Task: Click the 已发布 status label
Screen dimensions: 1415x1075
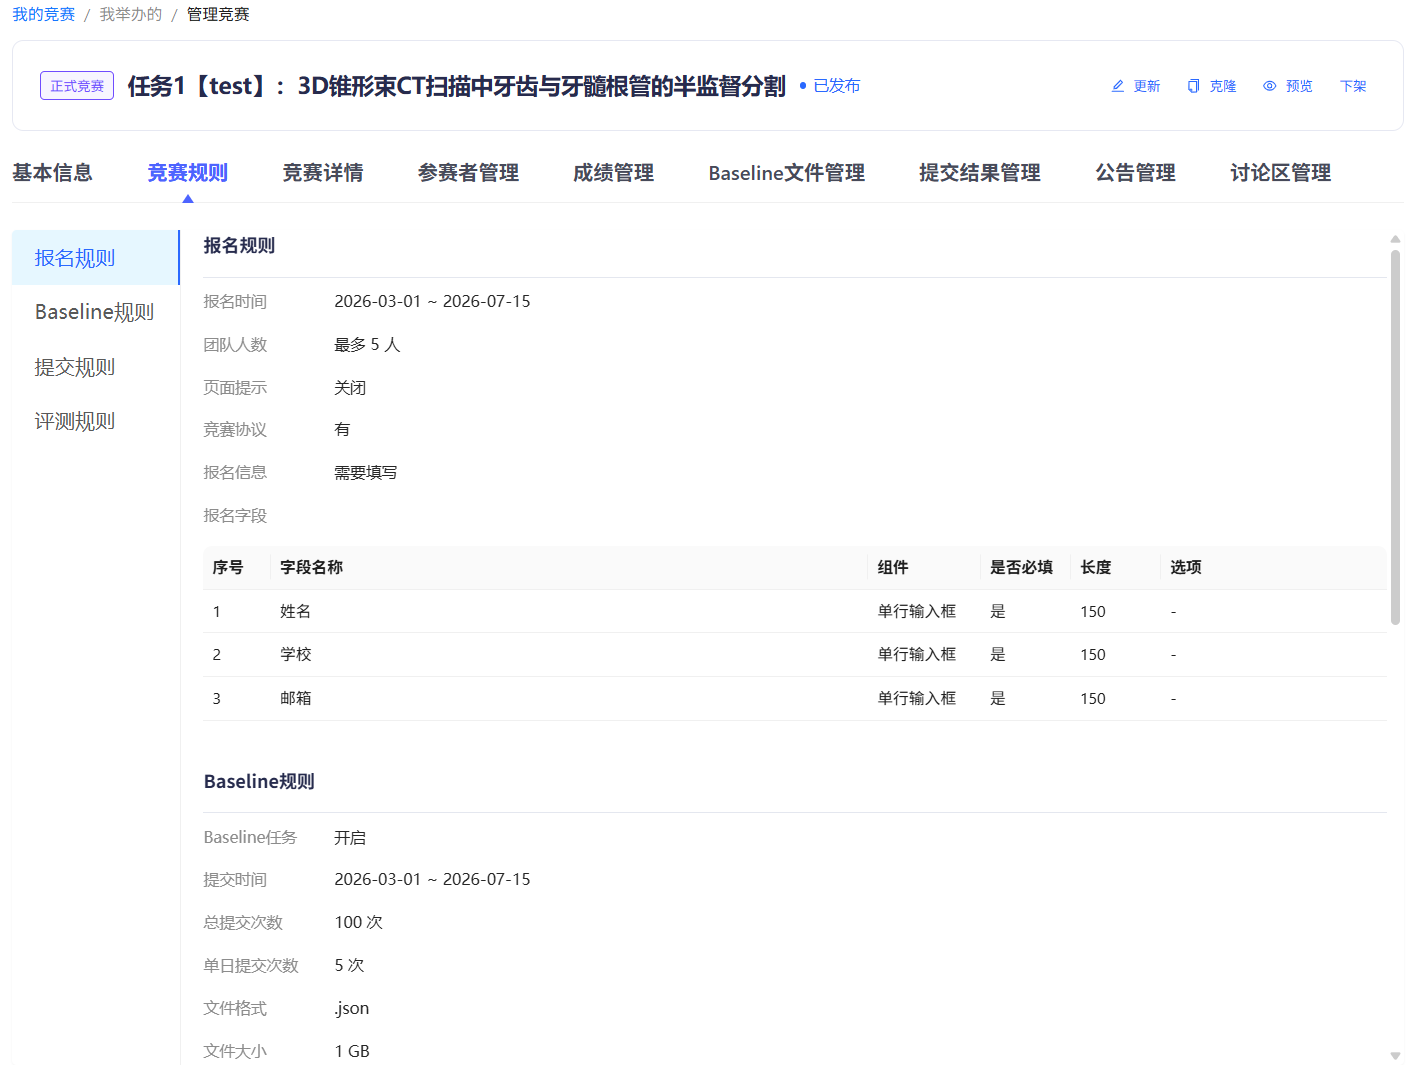Action: click(837, 86)
